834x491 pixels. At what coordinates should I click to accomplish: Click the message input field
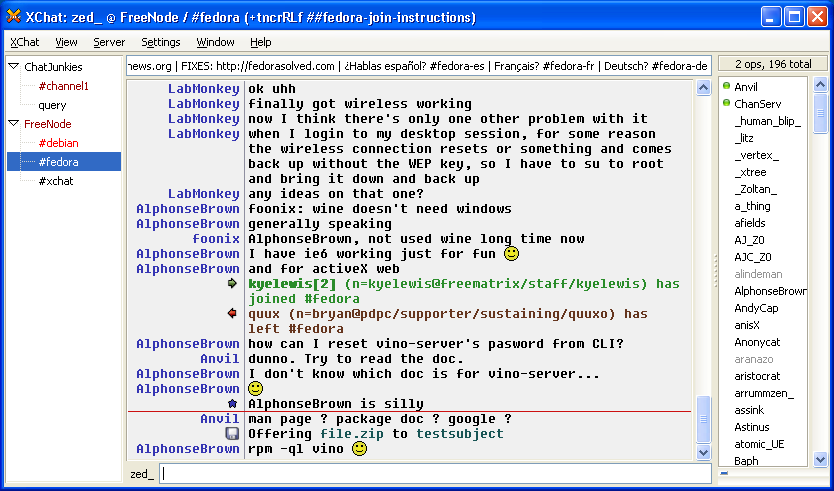pos(435,474)
